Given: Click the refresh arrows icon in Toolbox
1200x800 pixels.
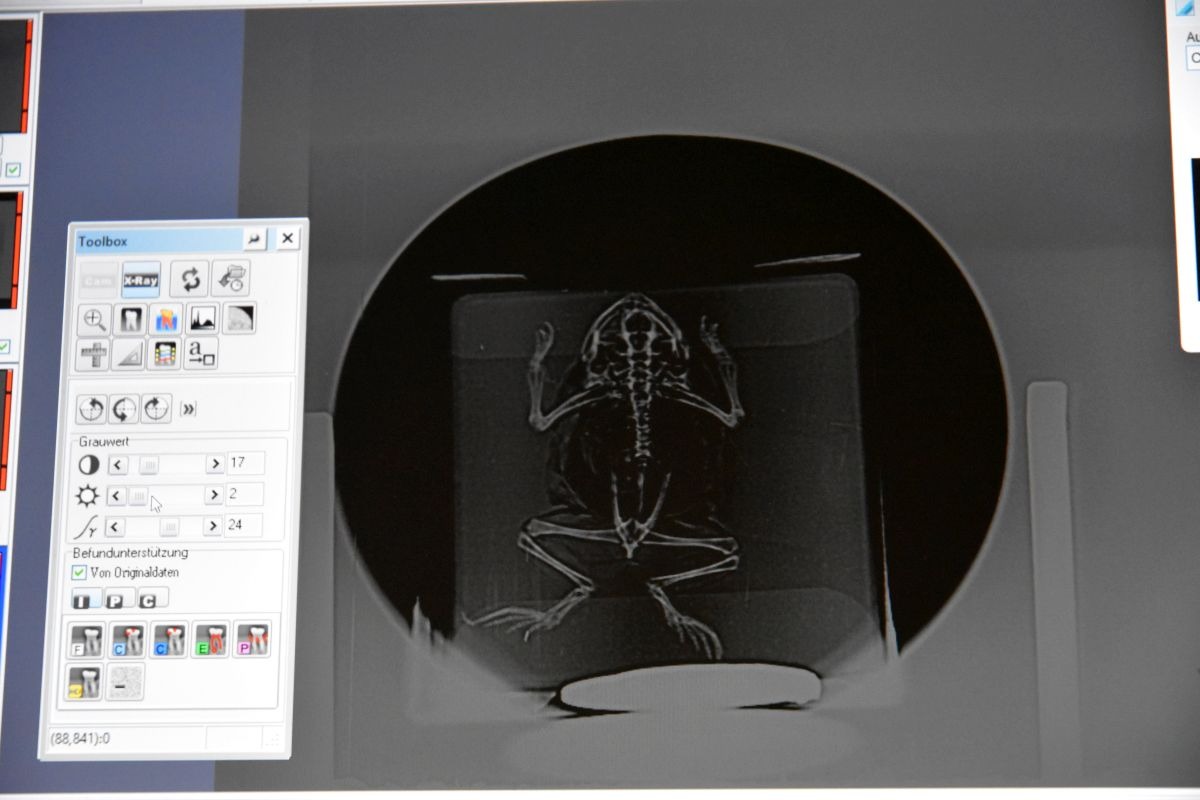Looking at the screenshot, I should click(188, 279).
